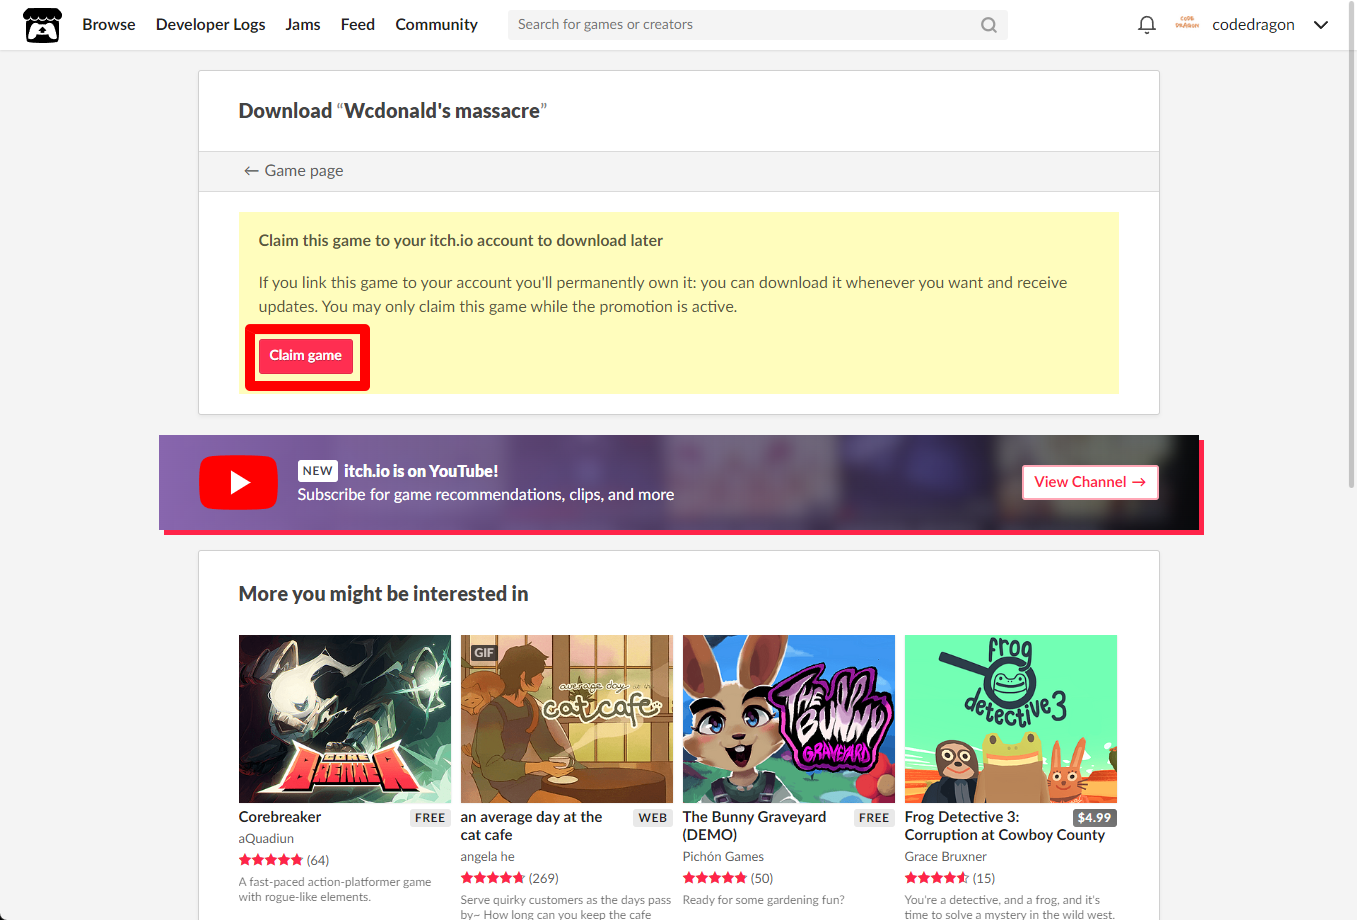
Task: Click the YouTube play logo
Action: (238, 482)
